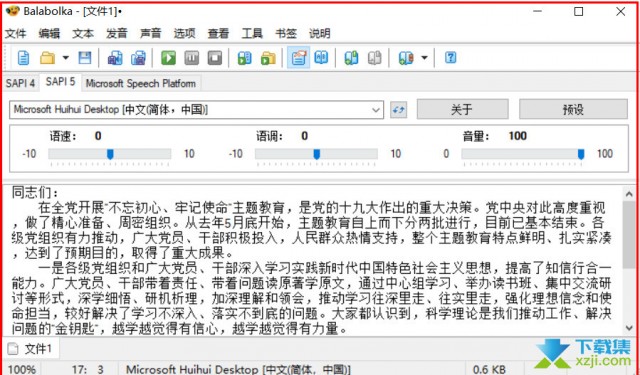Image resolution: width=640 pixels, height=375 pixels.
Task: Open the Microsoft Huihui Desktop voice dropdown
Action: pyautogui.click(x=196, y=110)
